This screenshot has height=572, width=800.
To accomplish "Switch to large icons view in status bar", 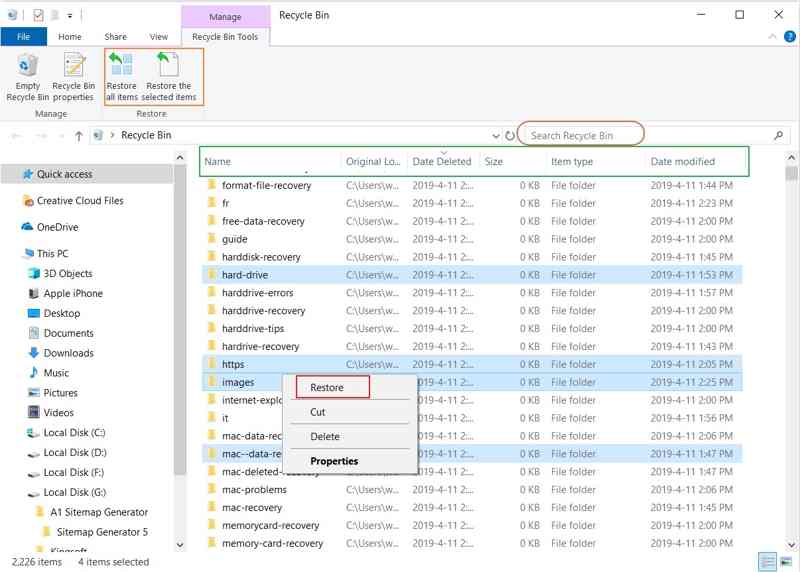I will (x=786, y=562).
